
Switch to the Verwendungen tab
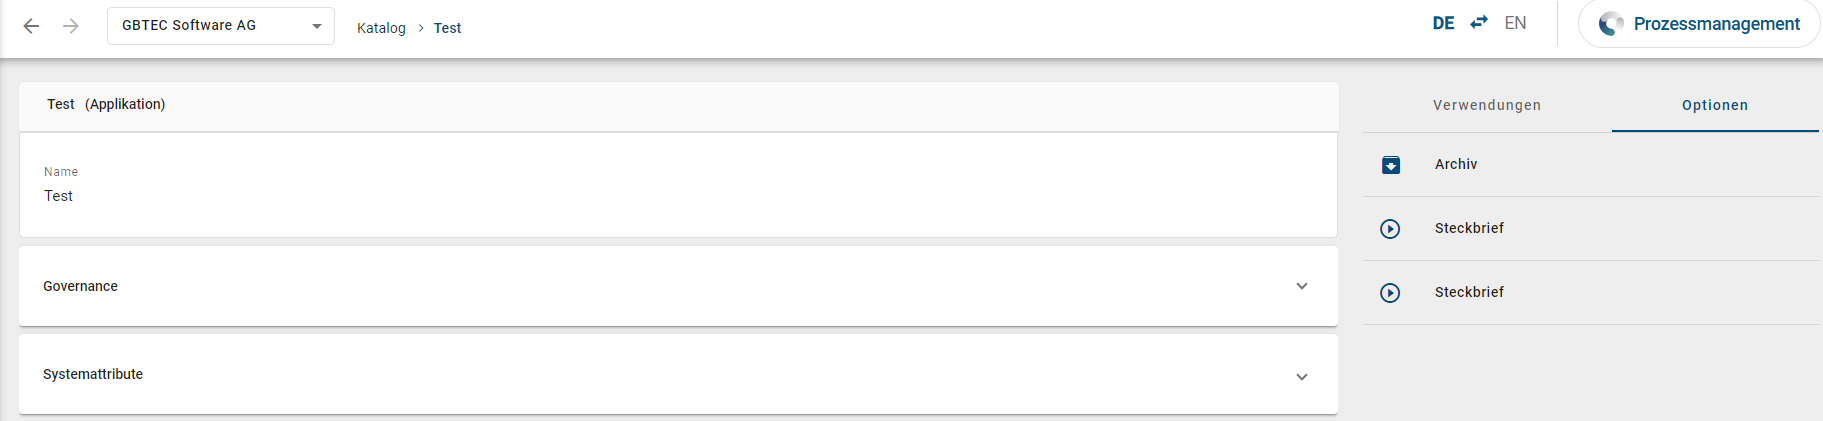point(1486,105)
